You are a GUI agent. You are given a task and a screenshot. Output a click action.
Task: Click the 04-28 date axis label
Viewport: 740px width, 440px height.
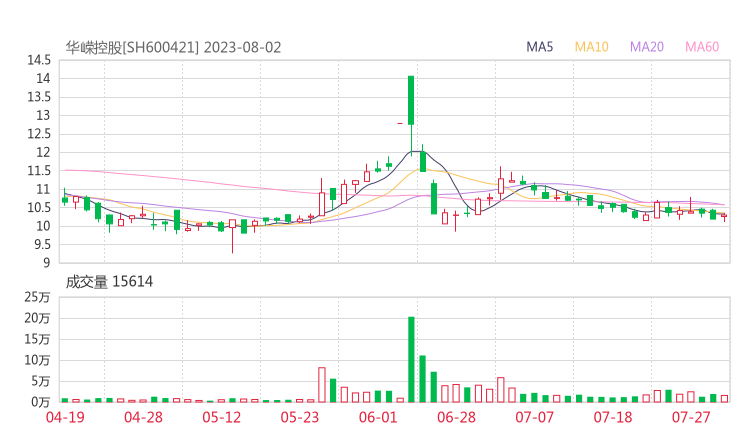[x=143, y=417]
